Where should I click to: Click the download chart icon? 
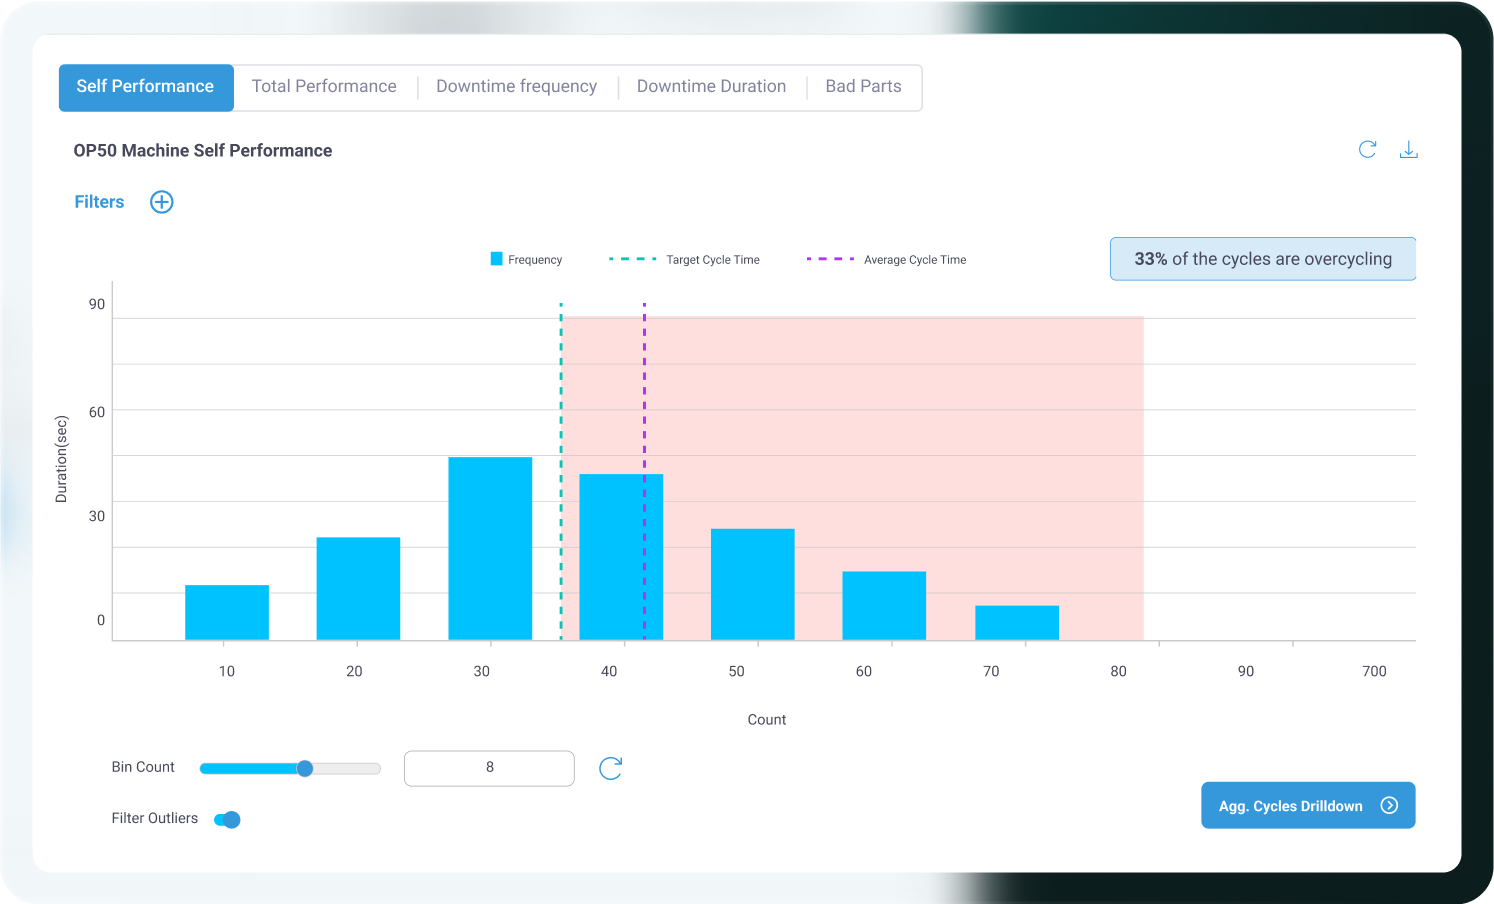click(1408, 149)
